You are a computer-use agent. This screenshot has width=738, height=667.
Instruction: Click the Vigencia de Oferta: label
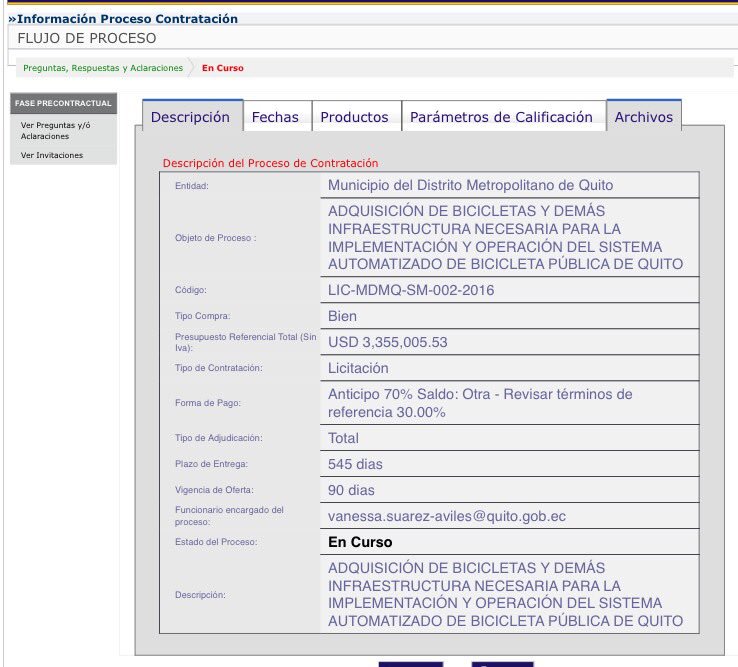pos(214,490)
